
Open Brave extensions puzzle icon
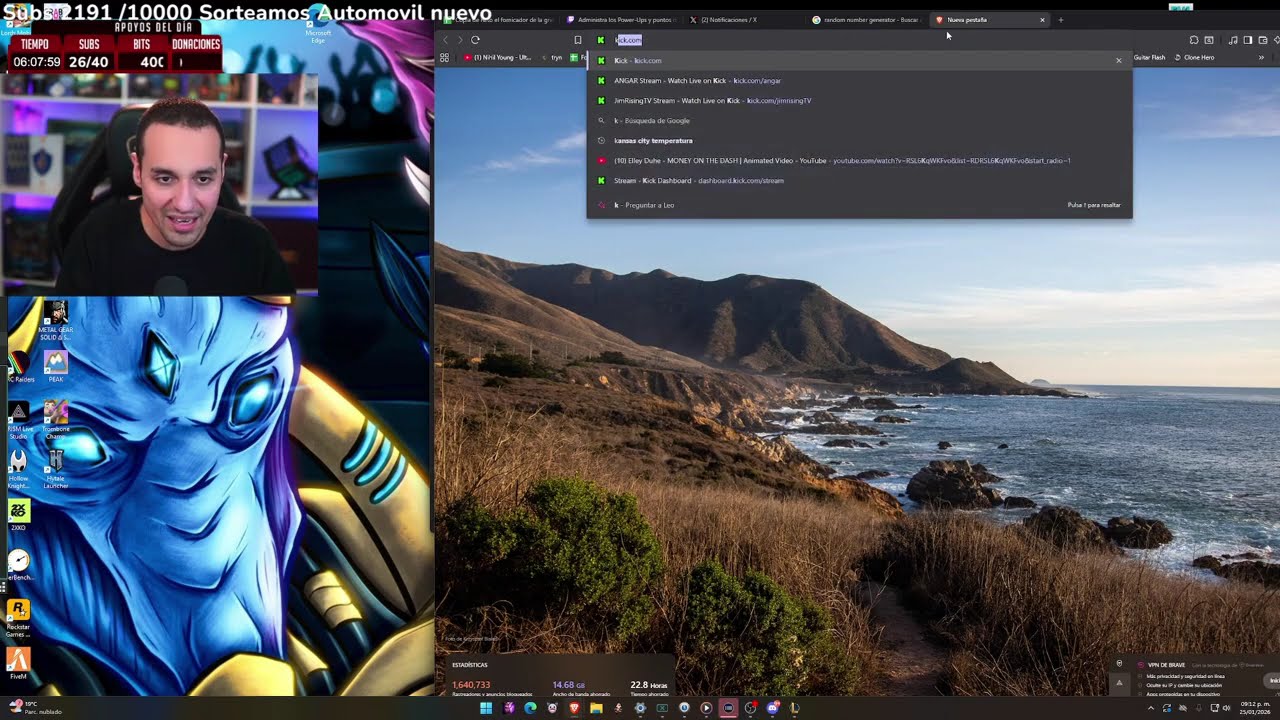tap(1194, 40)
